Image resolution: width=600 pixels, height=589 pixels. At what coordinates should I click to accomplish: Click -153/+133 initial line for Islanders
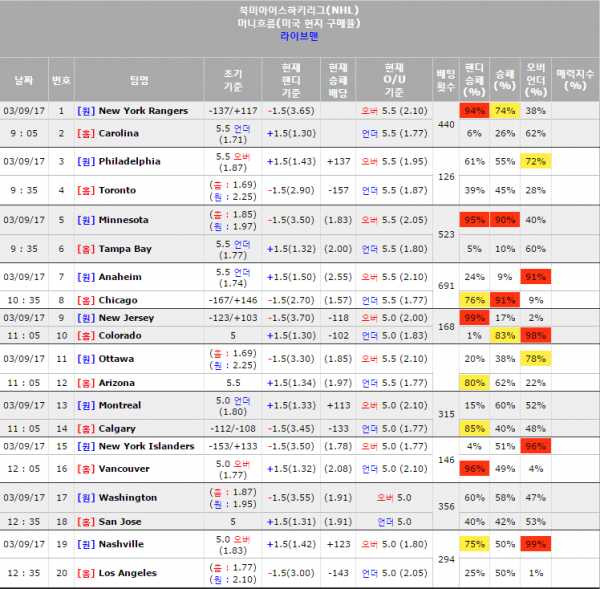(233, 446)
